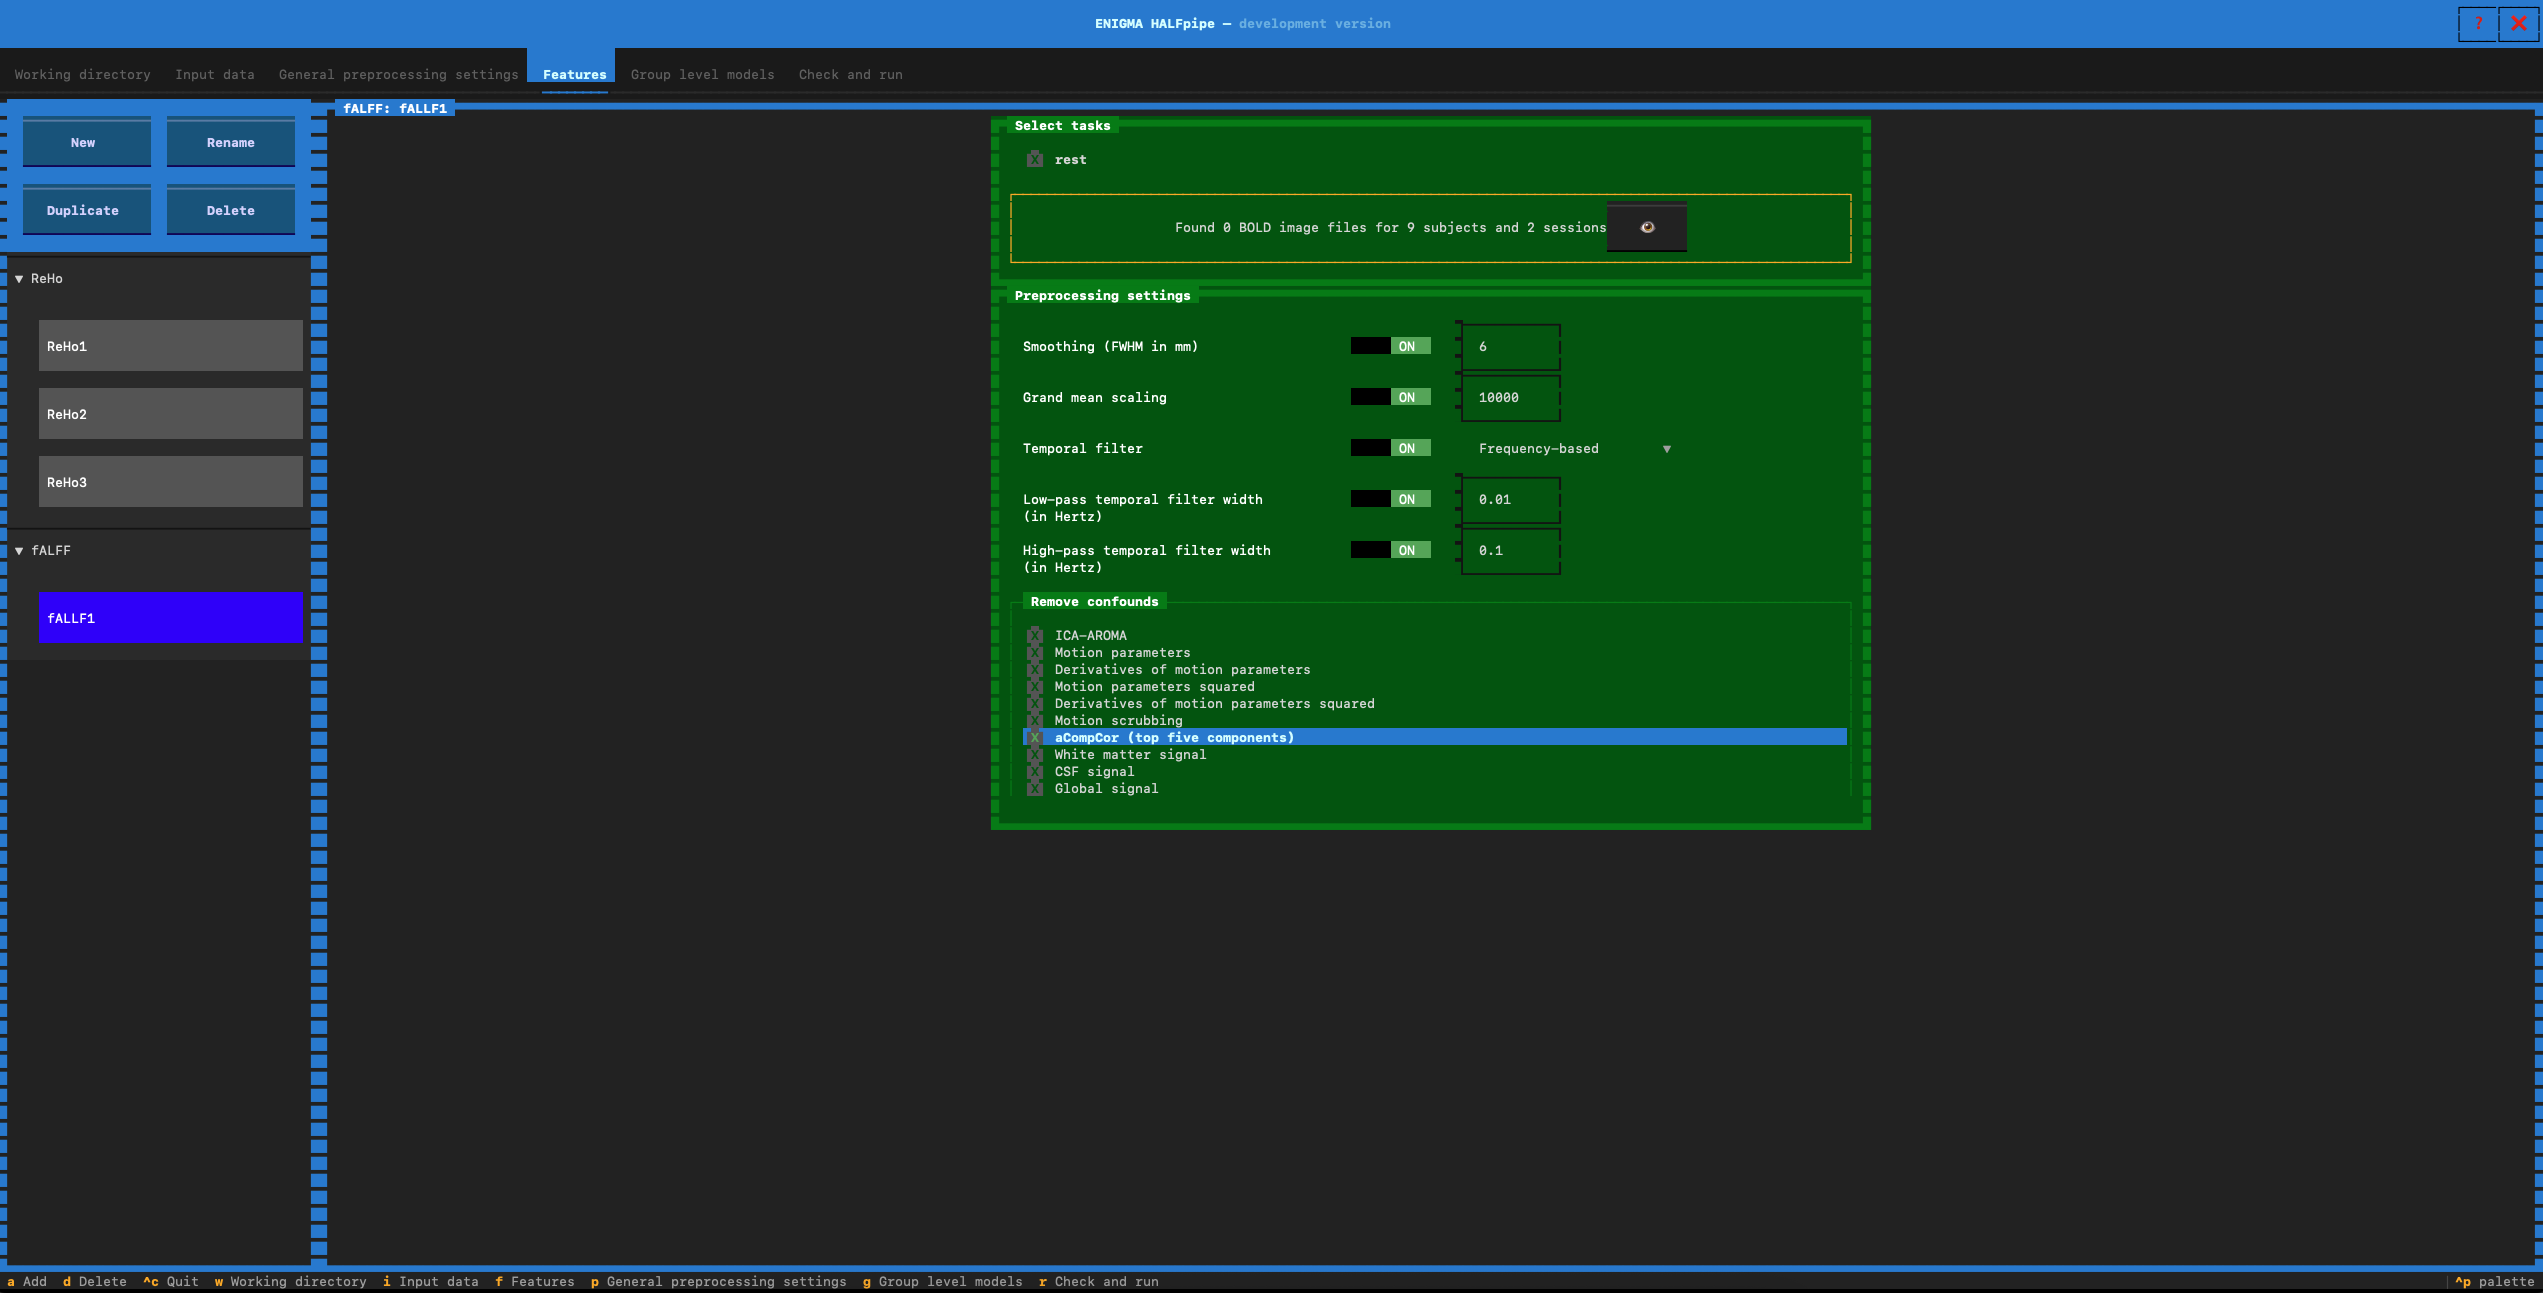The height and width of the screenshot is (1293, 2543).
Task: Toggle Motion scrubbing checkbox
Action: coord(1035,720)
